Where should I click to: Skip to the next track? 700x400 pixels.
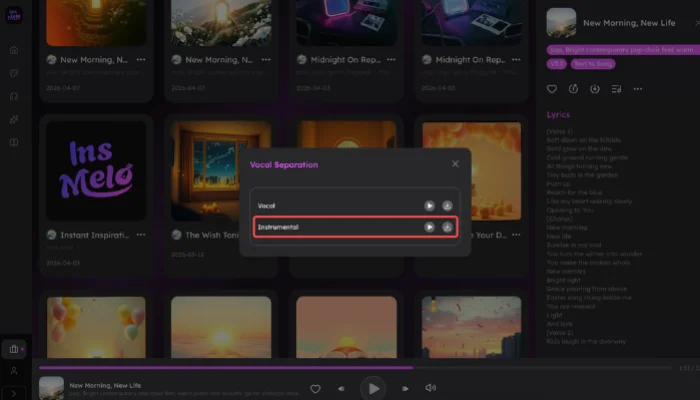tap(404, 388)
